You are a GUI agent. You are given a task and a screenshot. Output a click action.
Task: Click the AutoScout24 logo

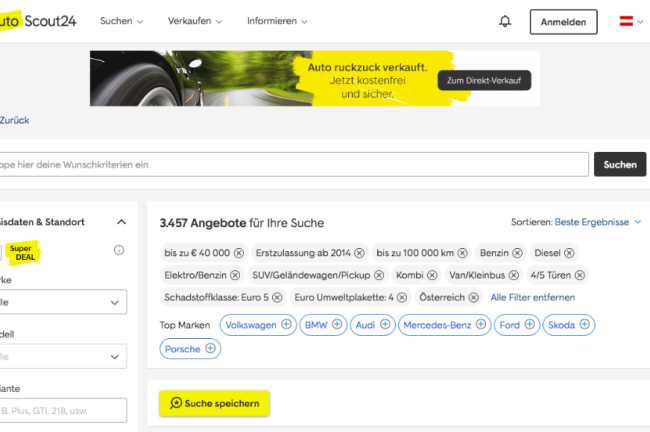pos(34,20)
